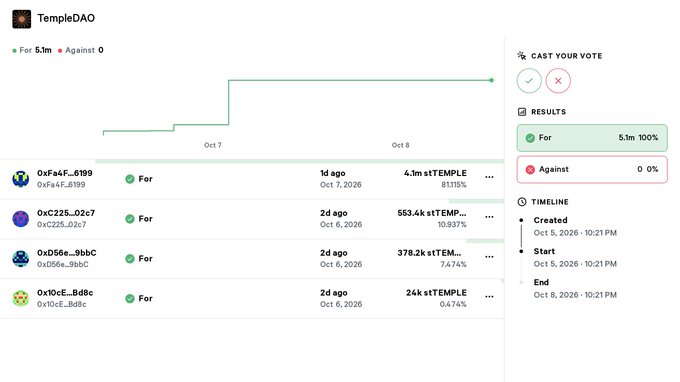Click green For check icon in 0xC225...02c7 row
Viewport: 680px width, 382px height.
pos(130,219)
